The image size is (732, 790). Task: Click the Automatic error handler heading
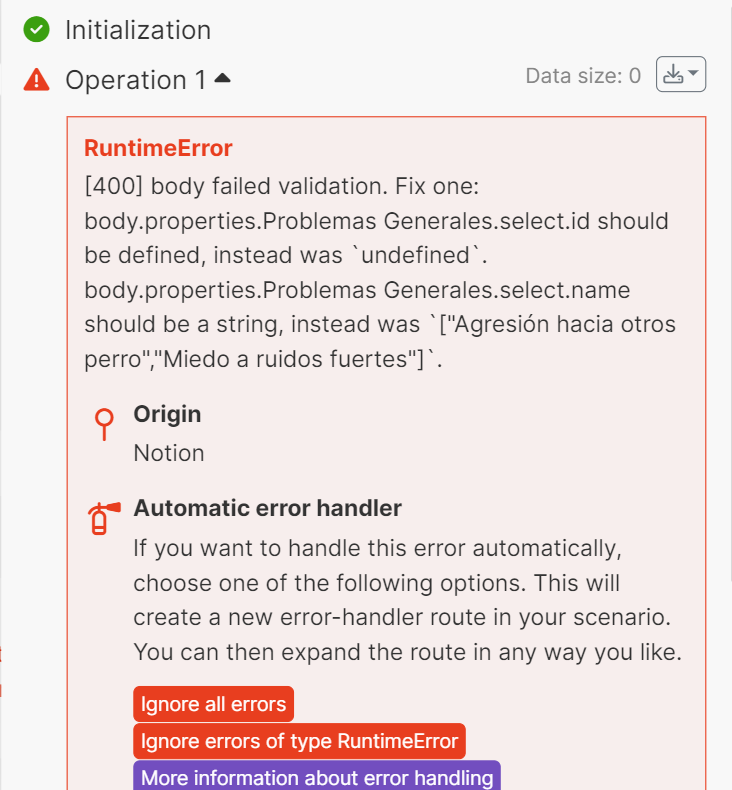point(267,508)
